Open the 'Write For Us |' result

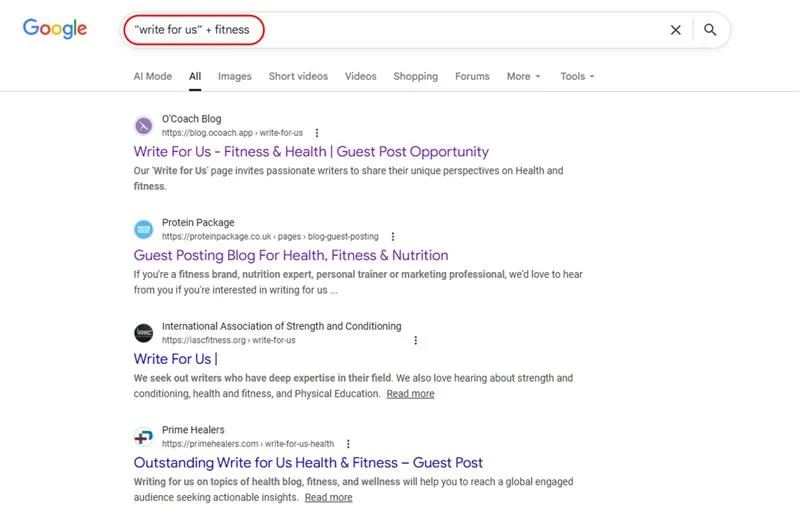176,359
